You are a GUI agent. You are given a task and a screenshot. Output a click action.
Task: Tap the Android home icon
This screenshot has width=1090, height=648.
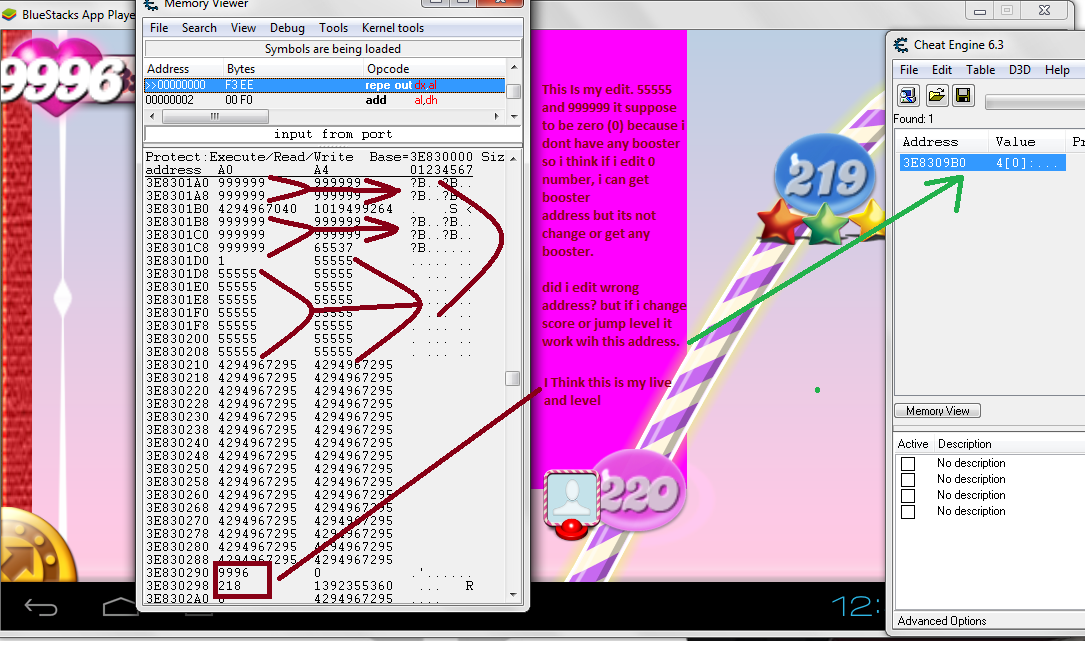tap(120, 607)
